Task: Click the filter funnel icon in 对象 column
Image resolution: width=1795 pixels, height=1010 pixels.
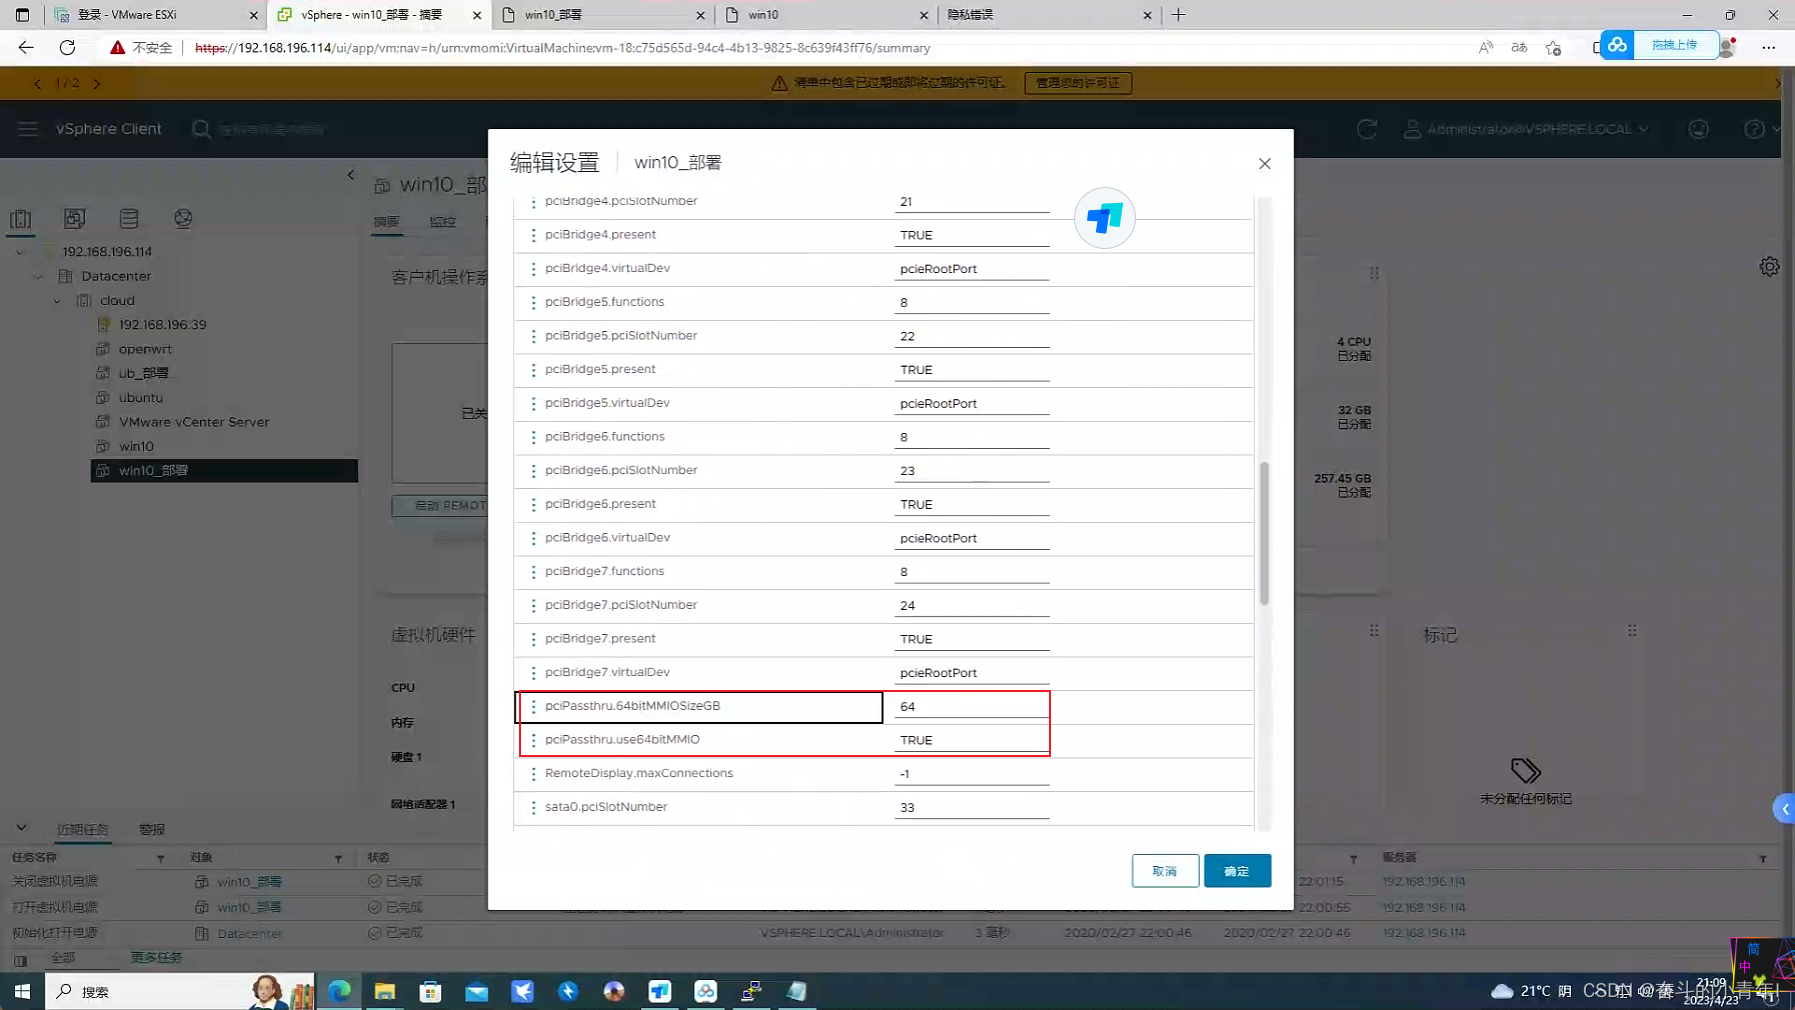Action: point(337,857)
